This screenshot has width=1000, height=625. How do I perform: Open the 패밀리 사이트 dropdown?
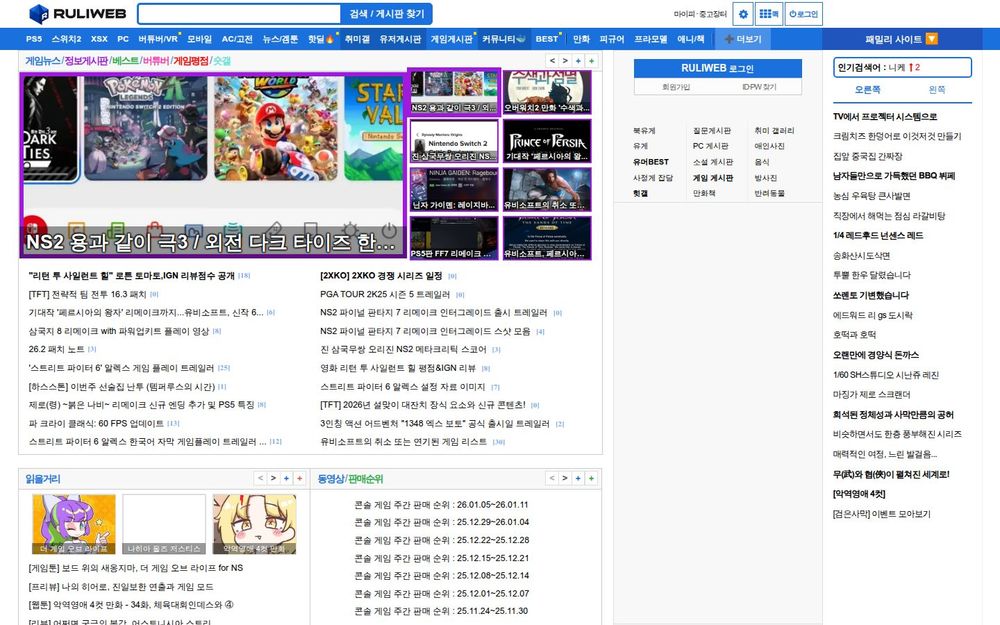coord(901,39)
